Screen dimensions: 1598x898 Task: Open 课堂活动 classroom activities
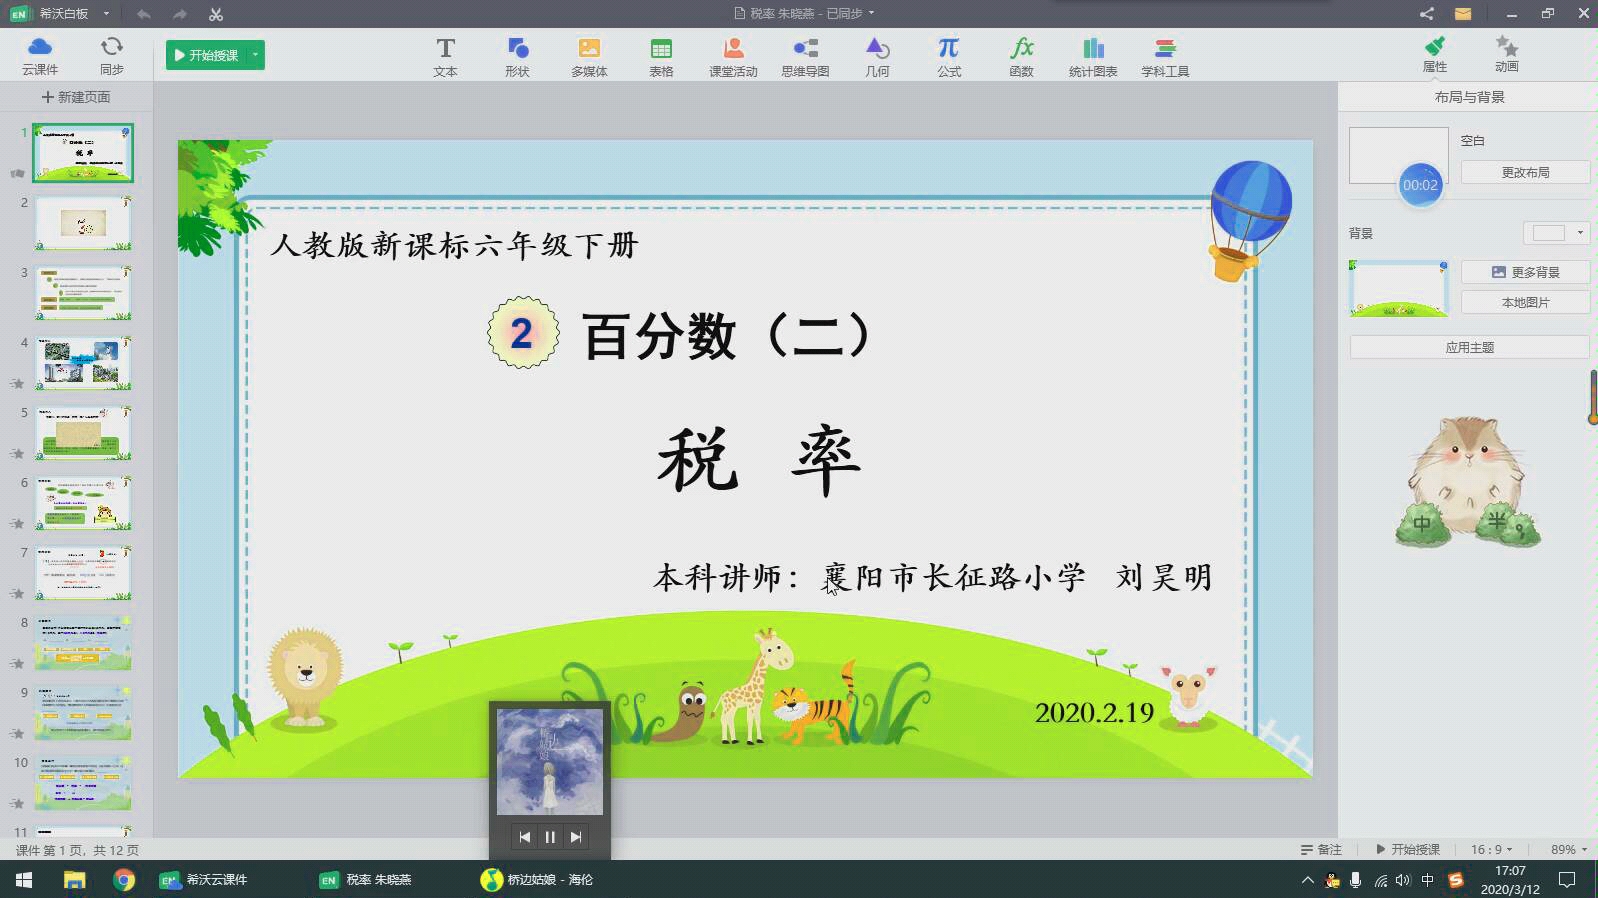click(733, 57)
